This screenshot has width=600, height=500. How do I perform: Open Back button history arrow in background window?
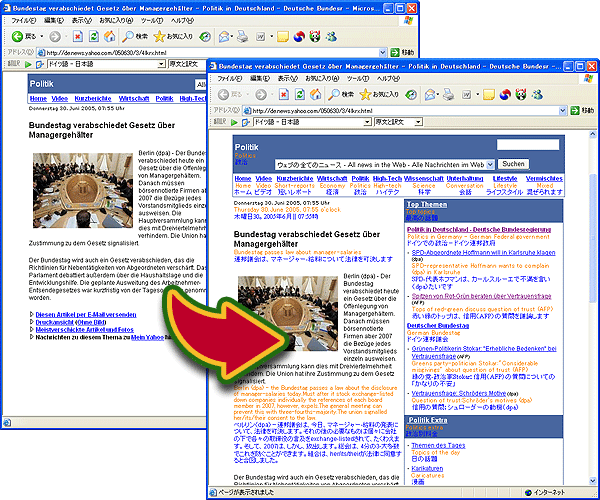point(42,36)
